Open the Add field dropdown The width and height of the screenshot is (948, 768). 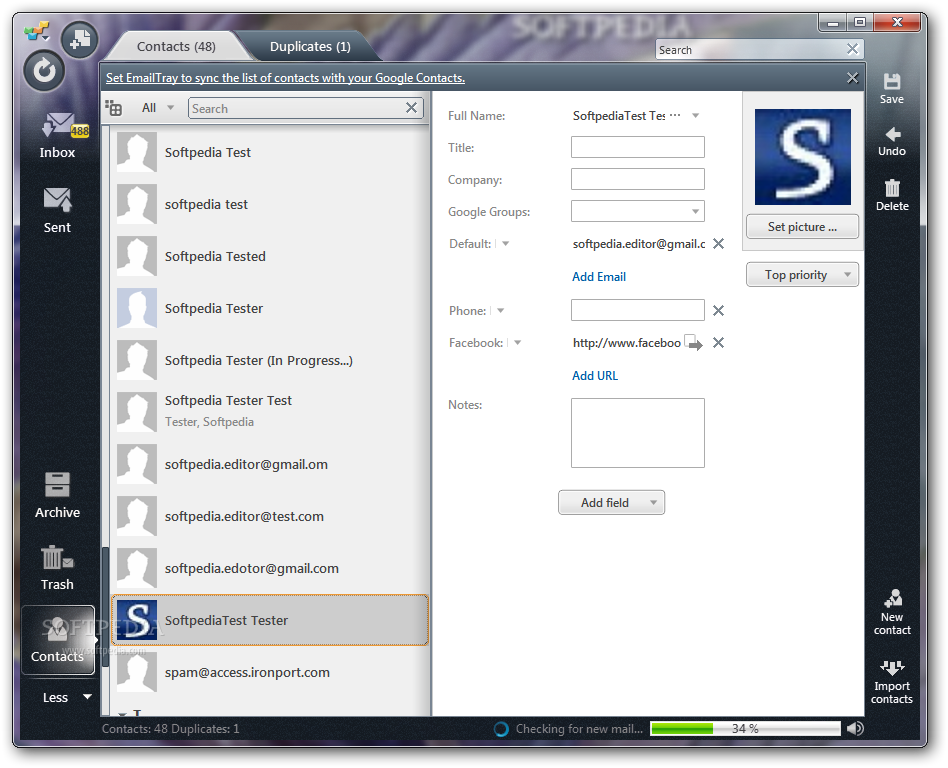(611, 503)
